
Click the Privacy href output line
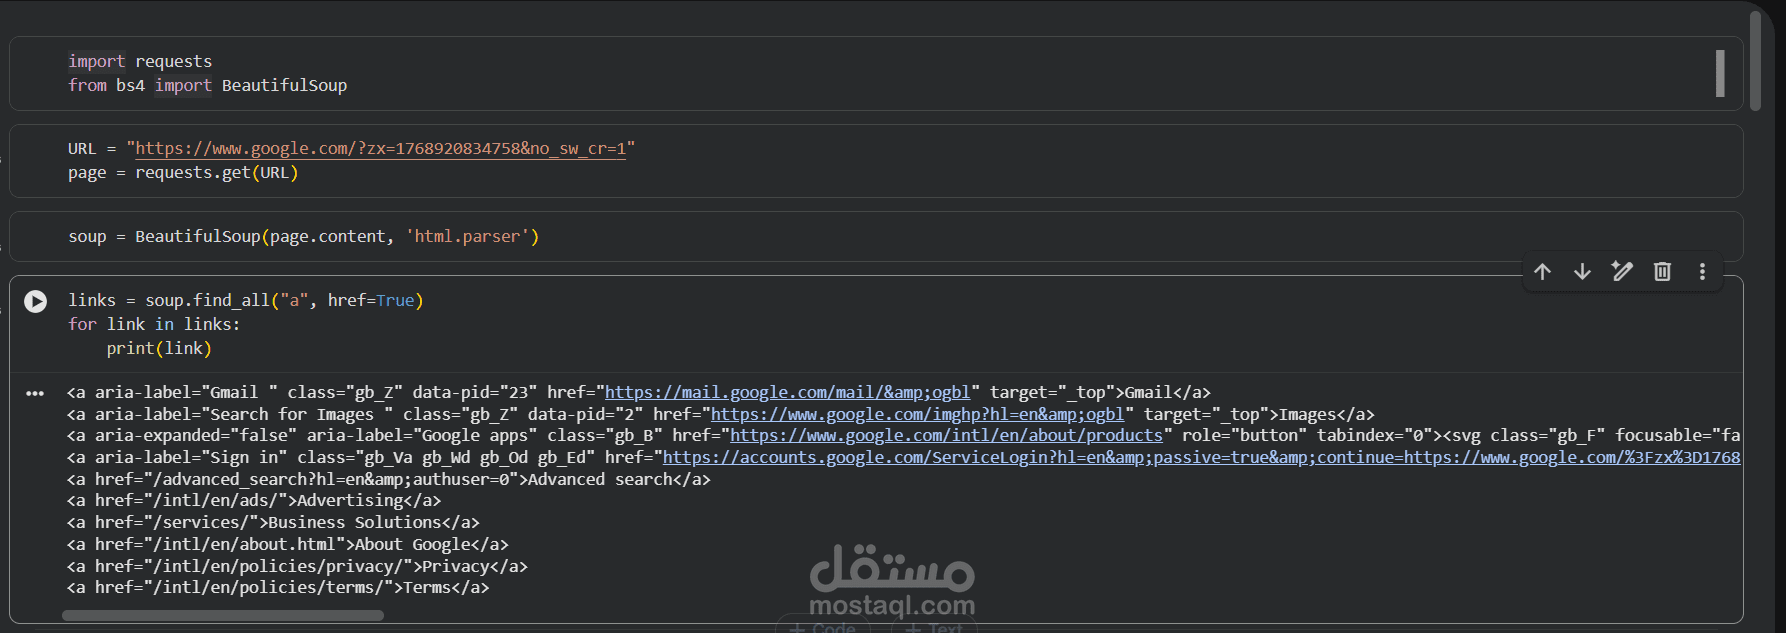(297, 566)
